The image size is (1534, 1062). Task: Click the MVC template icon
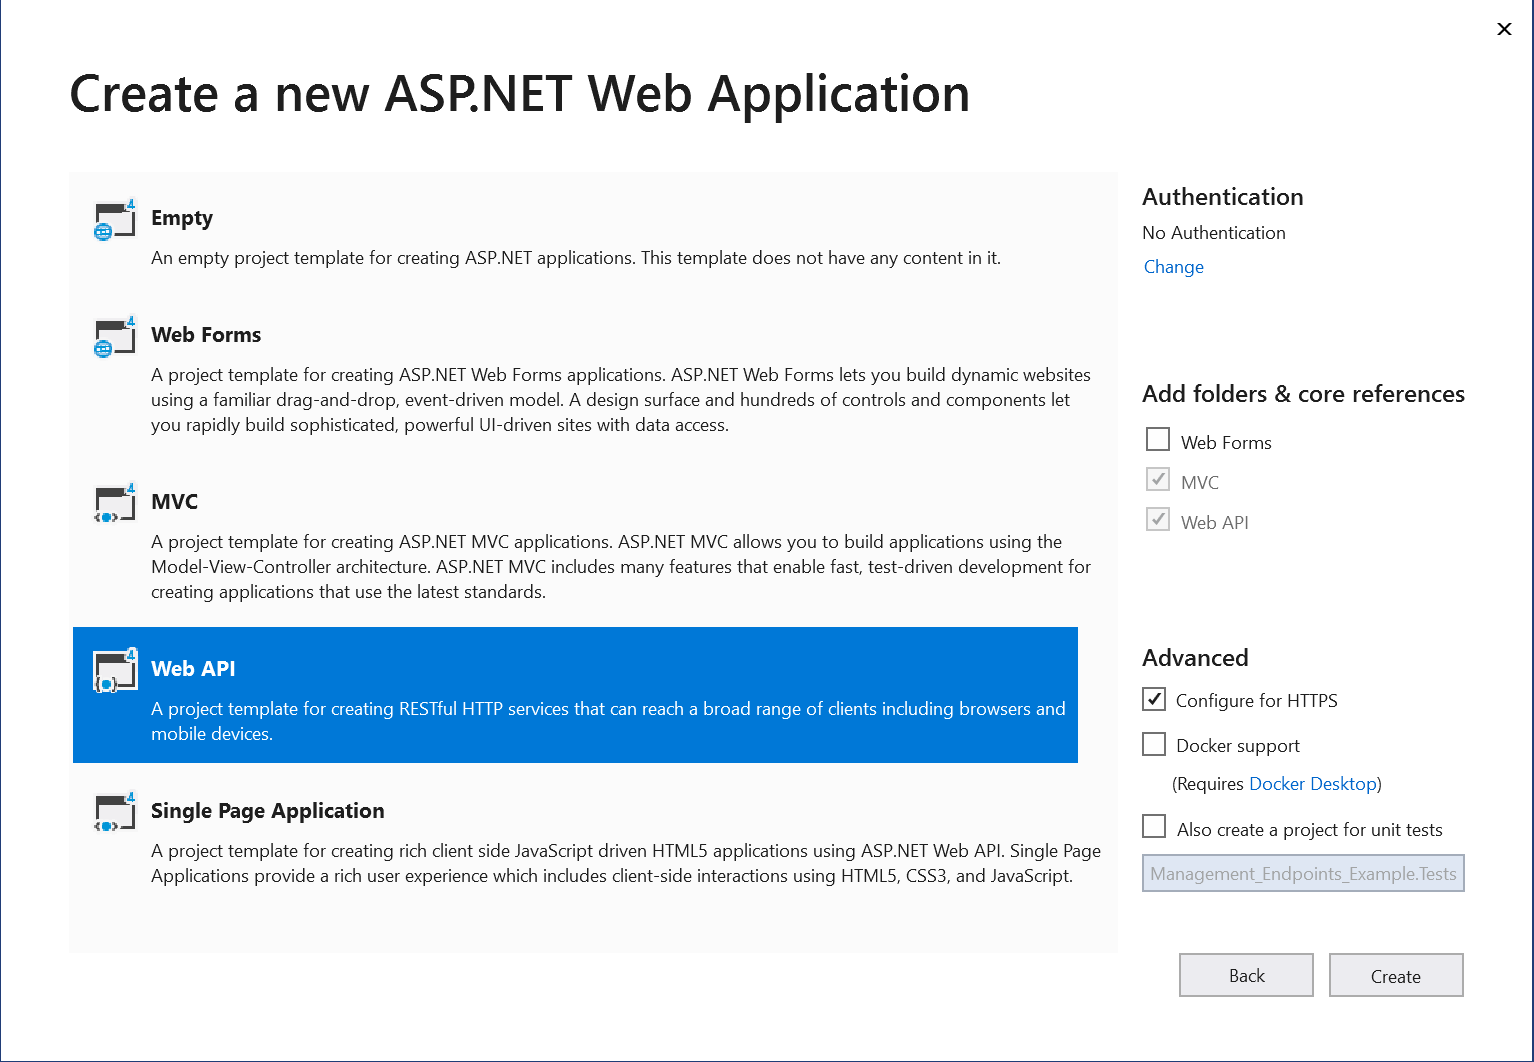pyautogui.click(x=112, y=505)
